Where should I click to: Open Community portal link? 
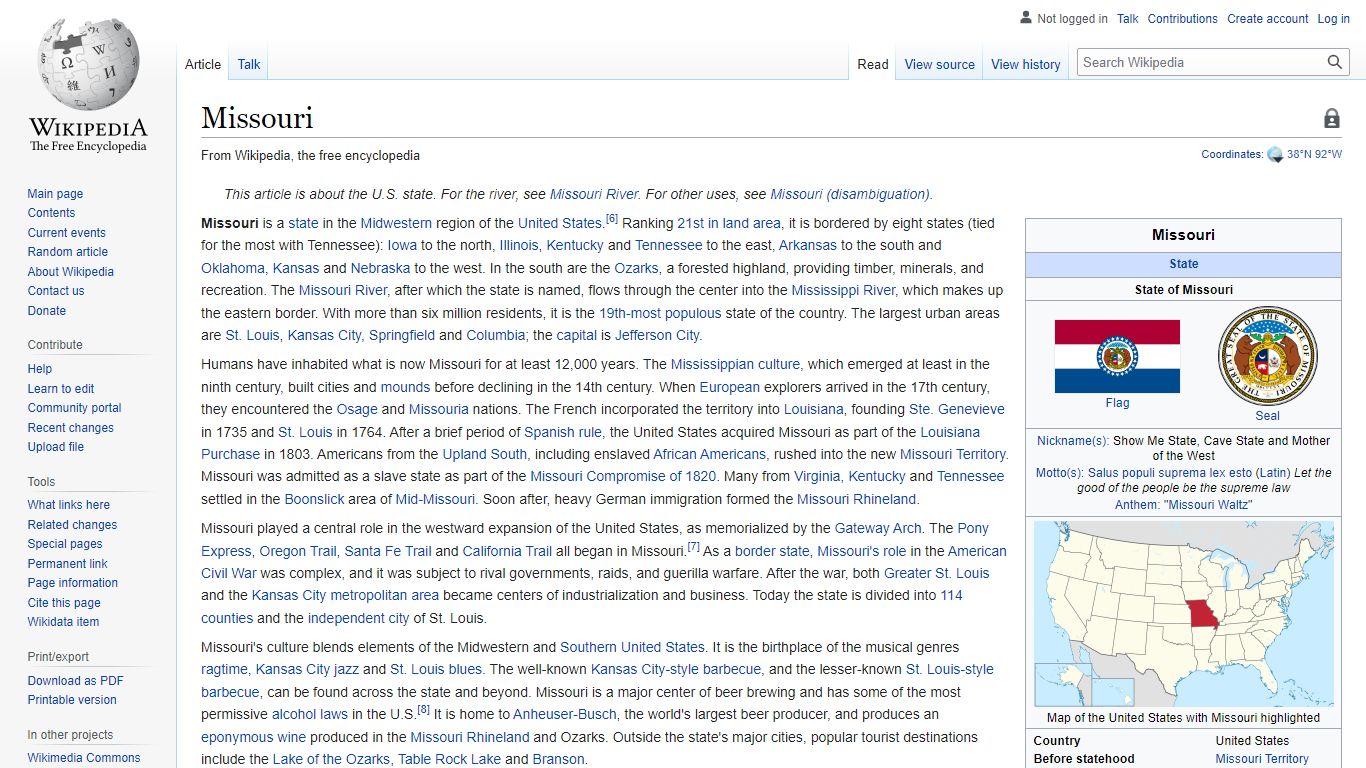click(x=74, y=408)
